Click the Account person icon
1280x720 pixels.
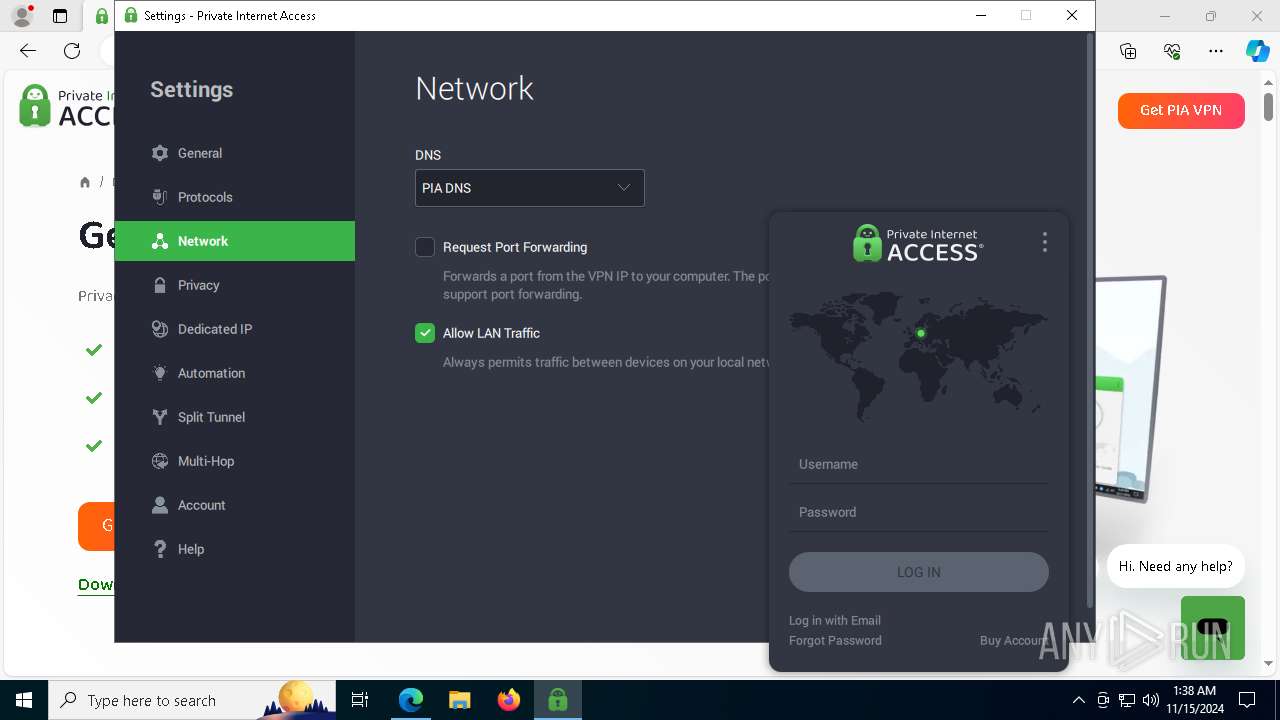(x=159, y=505)
